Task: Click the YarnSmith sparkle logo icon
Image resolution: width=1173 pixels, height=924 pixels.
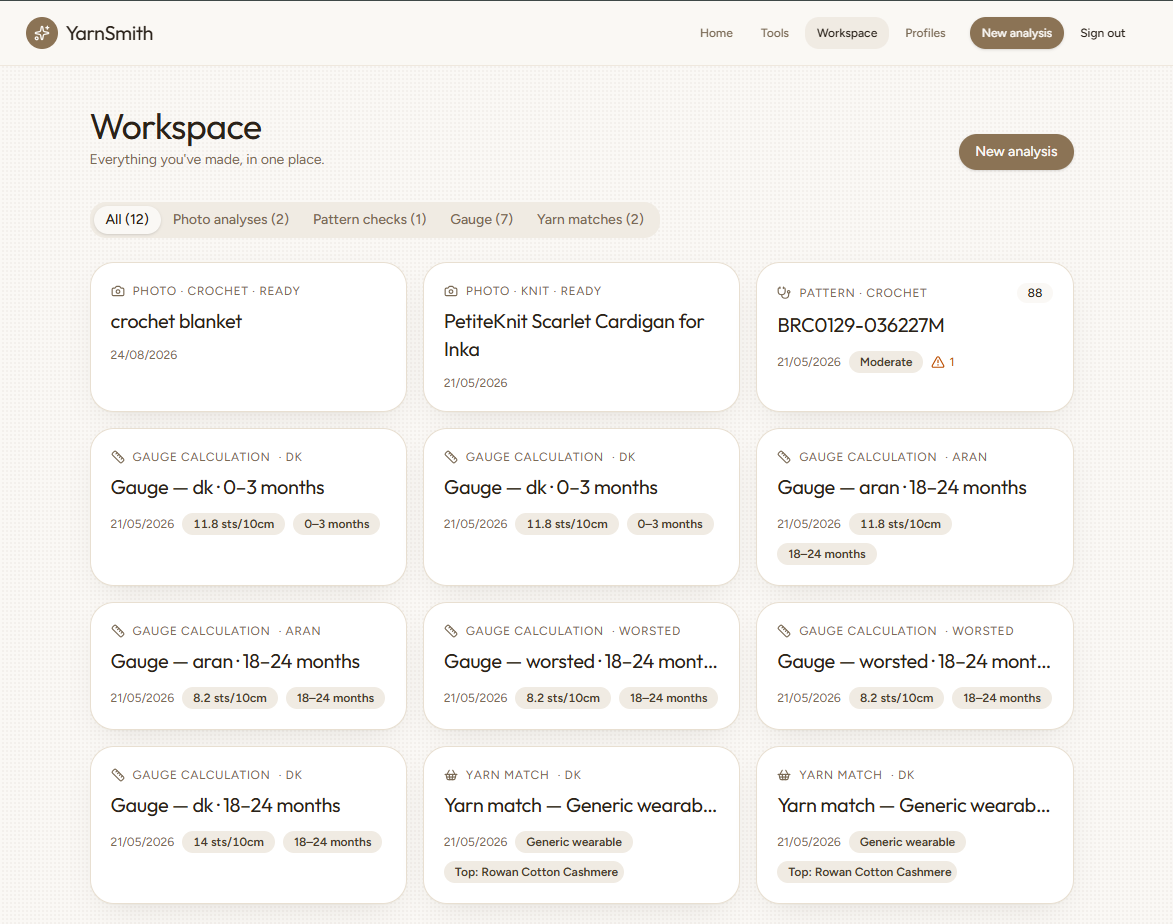Action: (x=42, y=33)
